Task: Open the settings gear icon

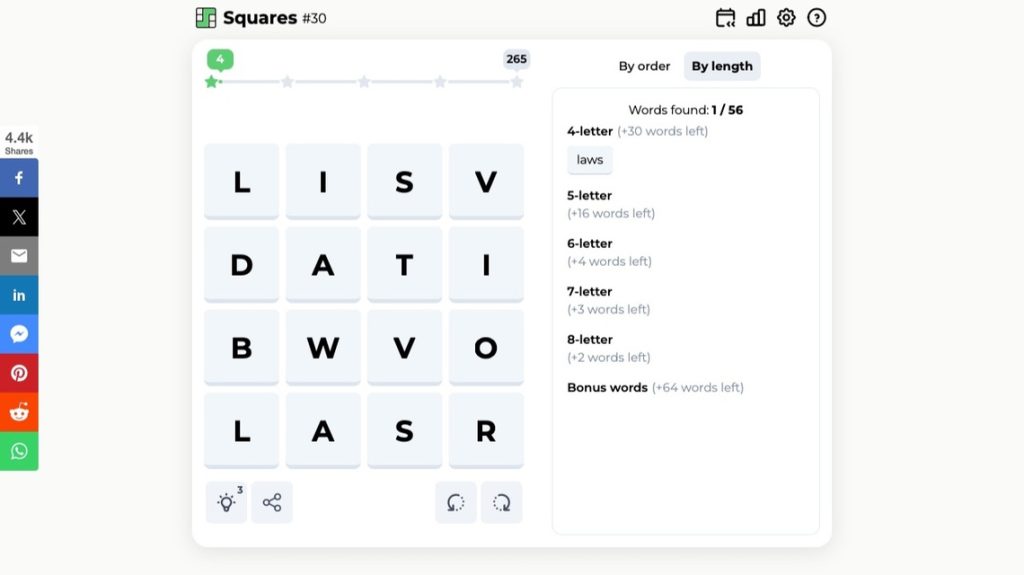Action: [786, 18]
